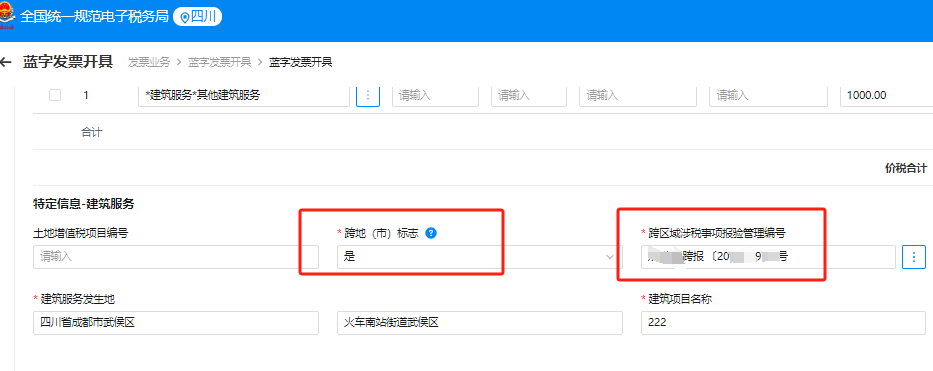Click the 价税合计 label
The image size is (933, 371).
point(906,168)
